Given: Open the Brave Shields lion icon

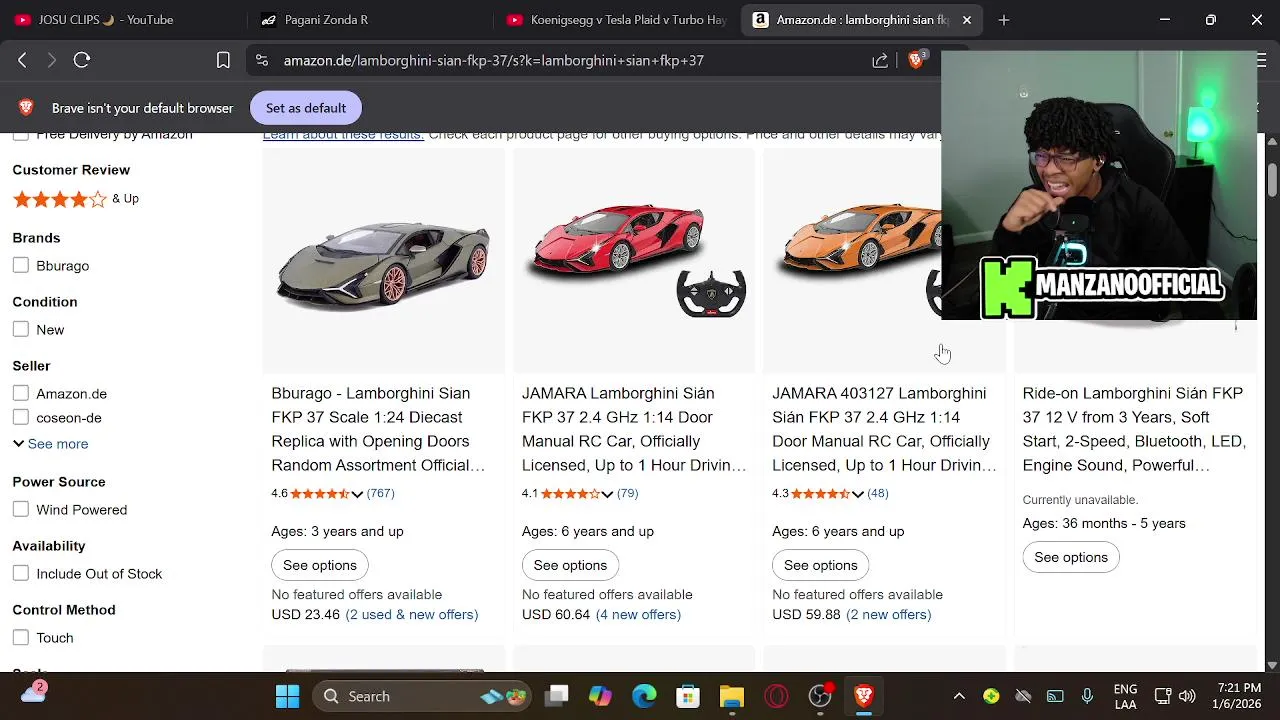Looking at the screenshot, I should [915, 60].
